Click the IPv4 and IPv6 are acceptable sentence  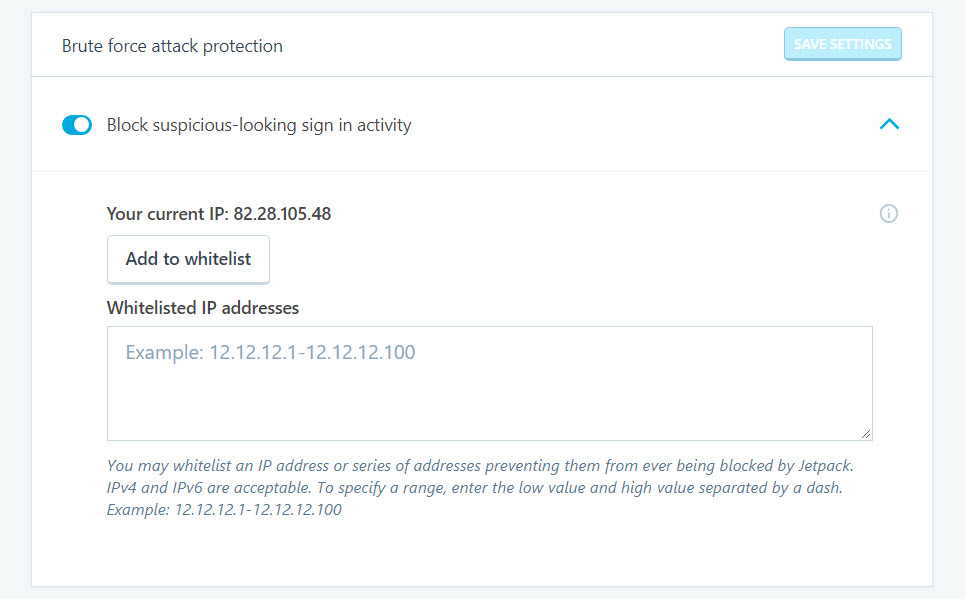click(209, 488)
